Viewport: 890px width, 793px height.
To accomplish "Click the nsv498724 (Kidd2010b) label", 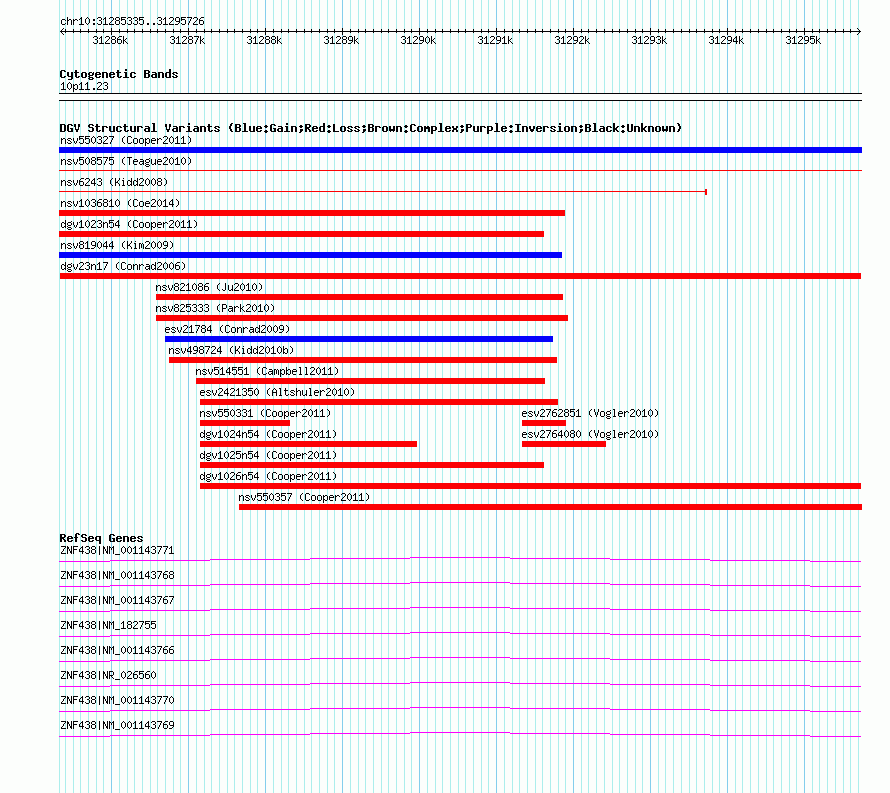I will pyautogui.click(x=231, y=350).
